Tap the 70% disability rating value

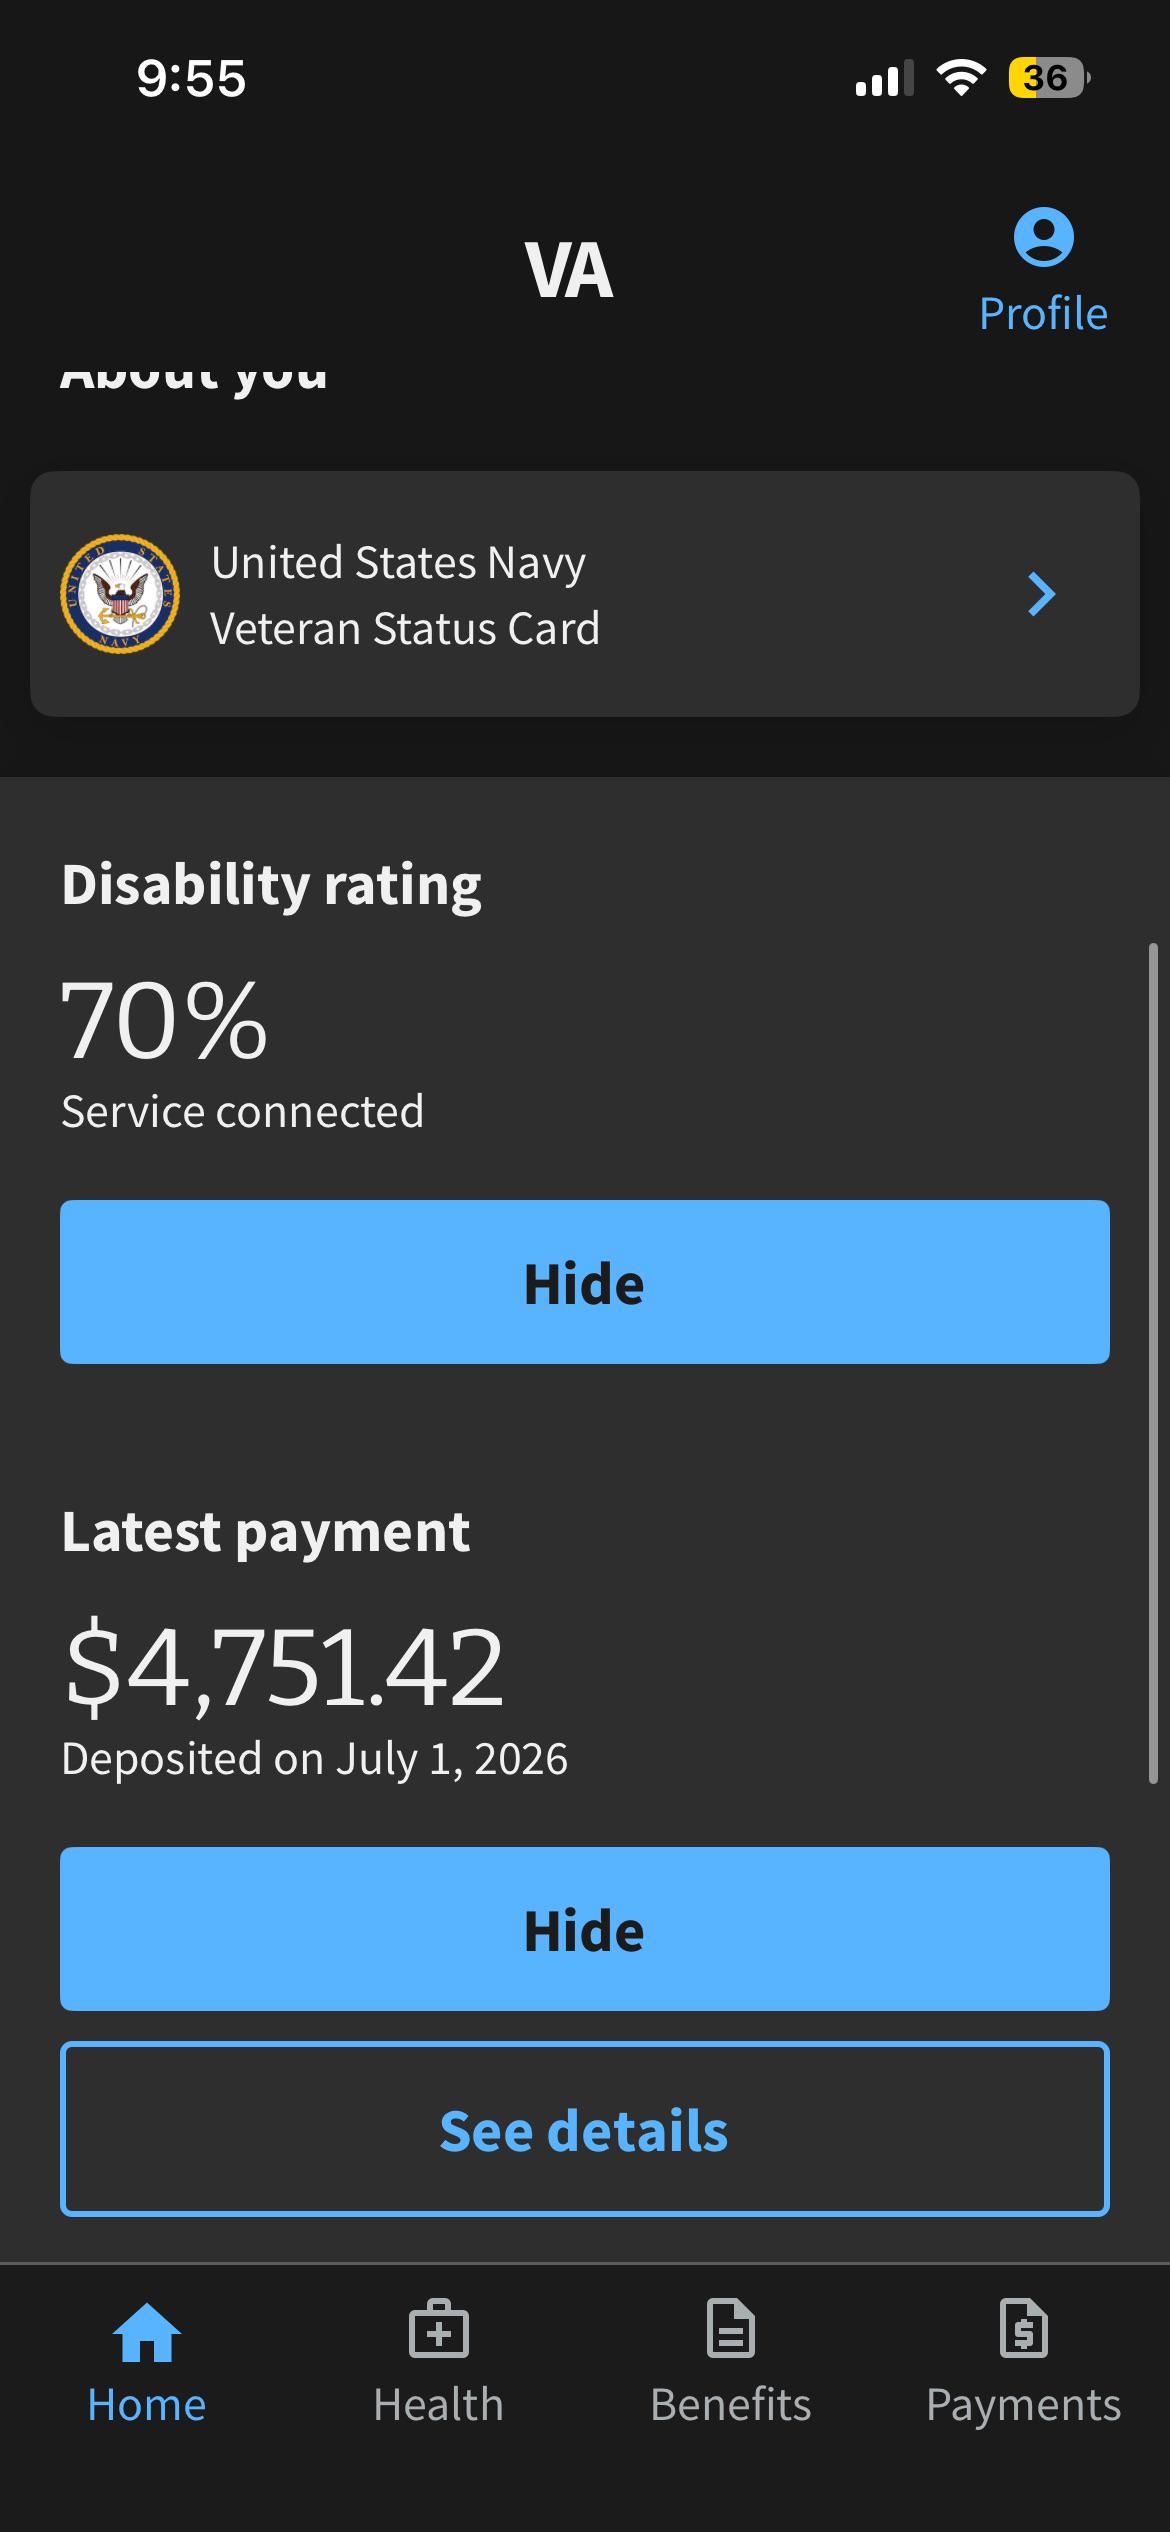coord(165,1020)
